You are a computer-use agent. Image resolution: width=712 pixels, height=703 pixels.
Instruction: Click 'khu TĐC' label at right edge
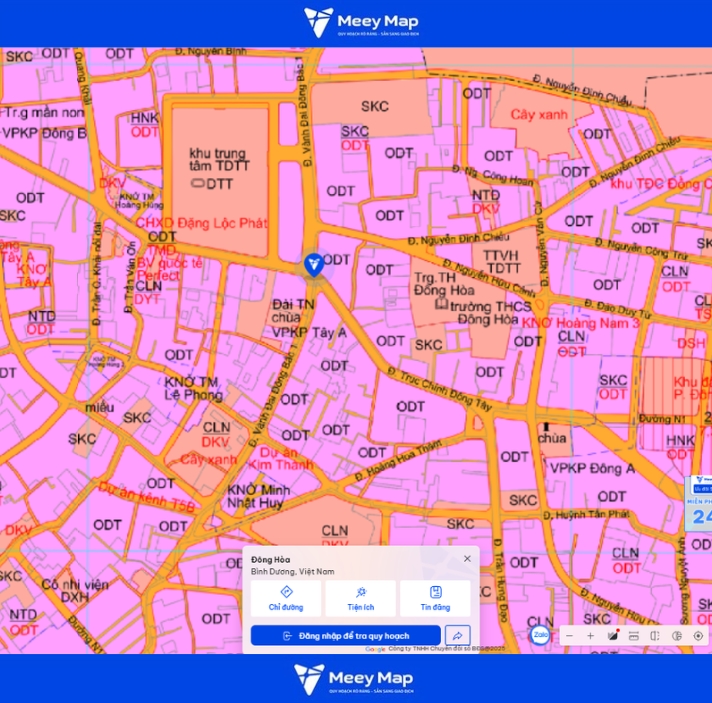coord(661,184)
